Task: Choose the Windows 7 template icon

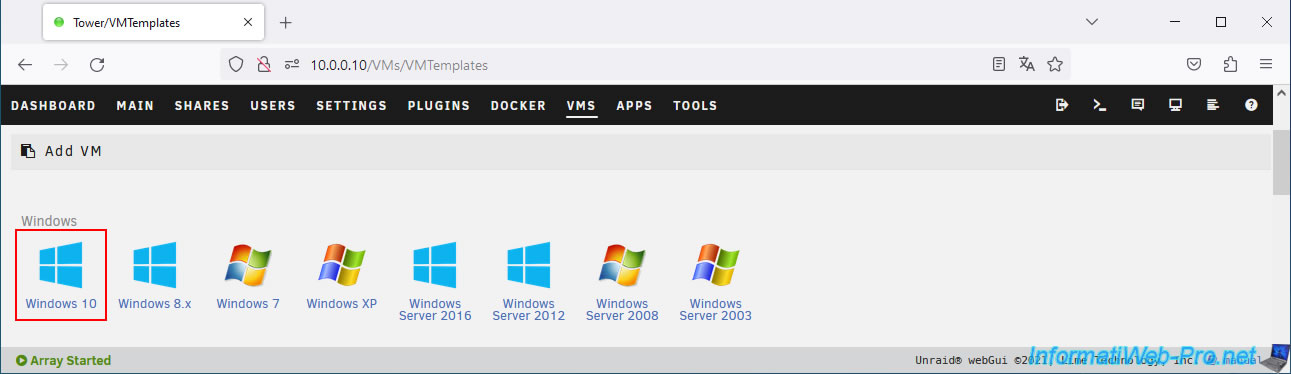Action: pos(248,265)
